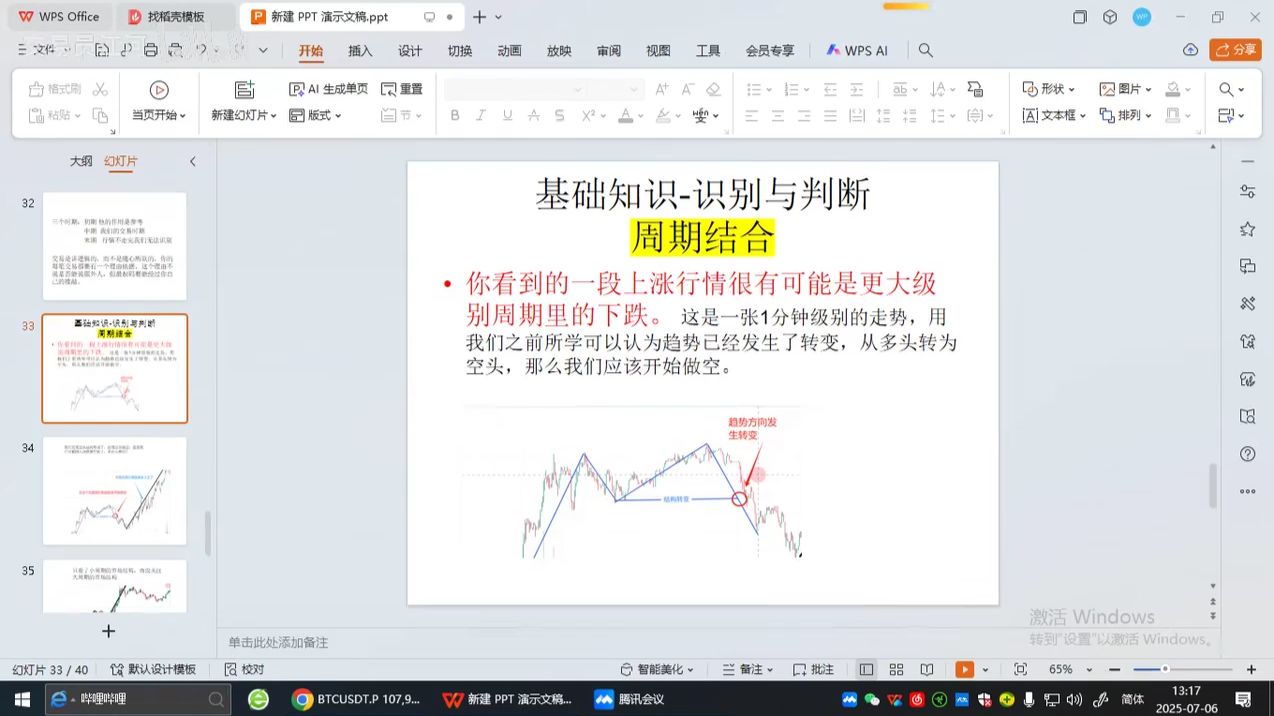The width and height of the screenshot is (1274, 716).
Task: Toggle justify paragraph alignment
Action: coord(831,115)
